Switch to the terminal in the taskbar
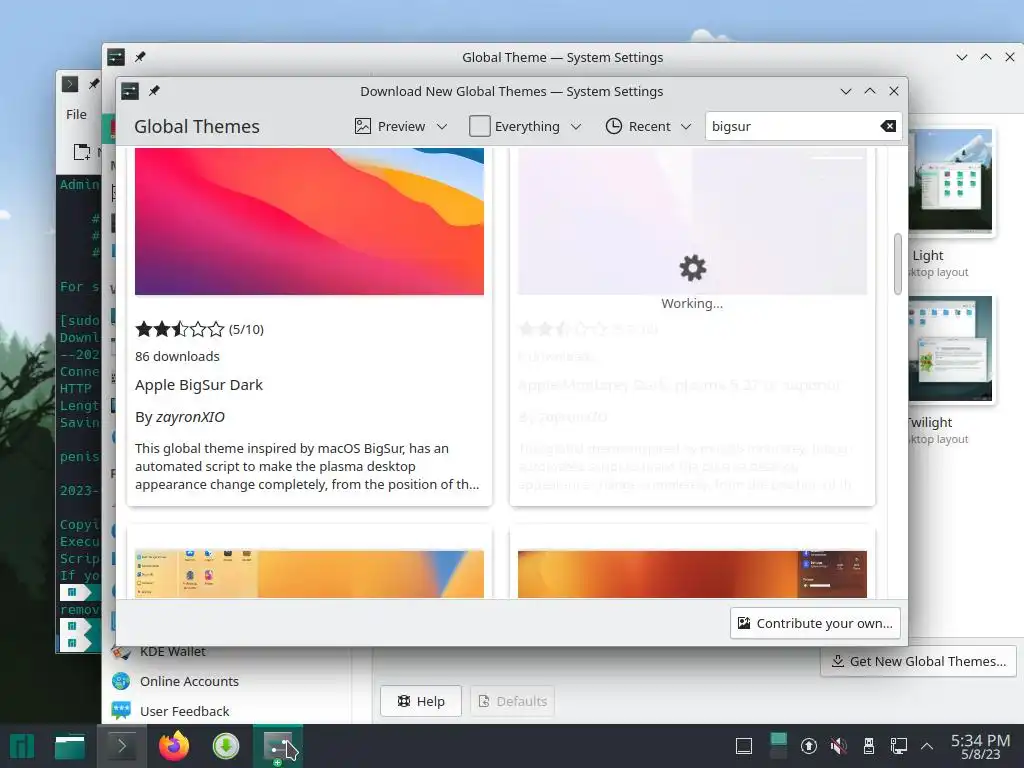The image size is (1024, 768). (121, 746)
